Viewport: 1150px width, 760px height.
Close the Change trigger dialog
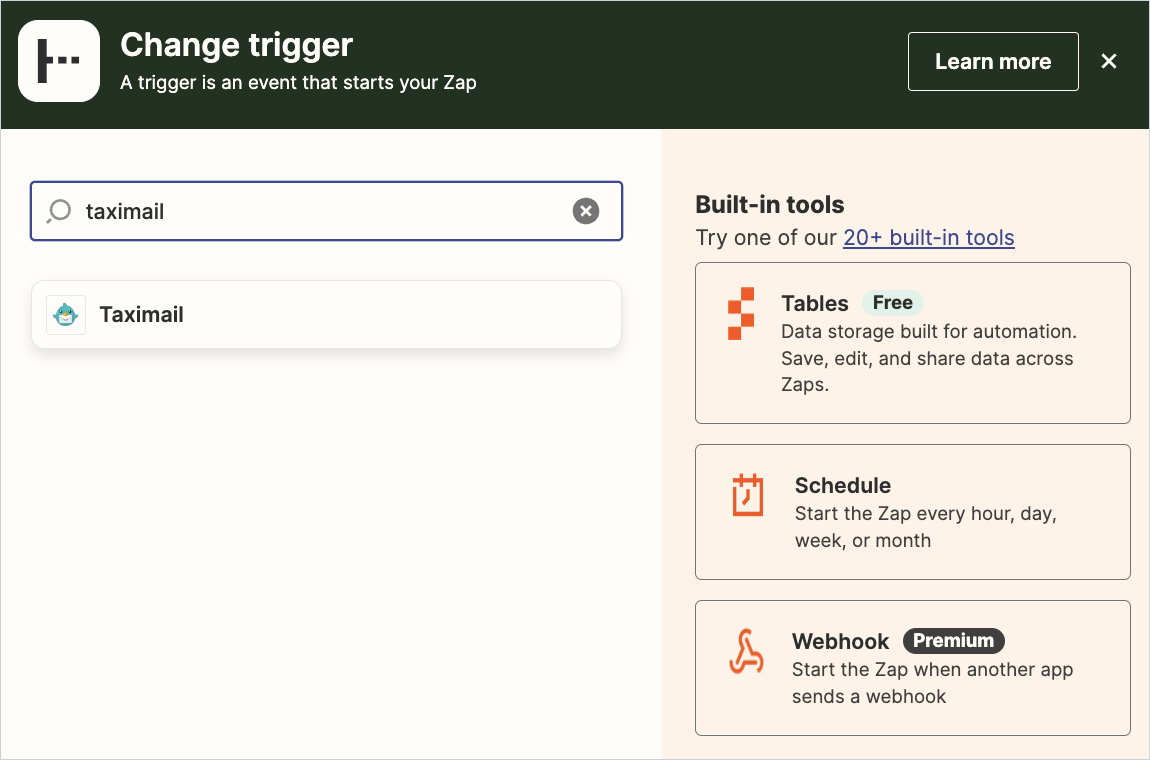click(x=1108, y=61)
